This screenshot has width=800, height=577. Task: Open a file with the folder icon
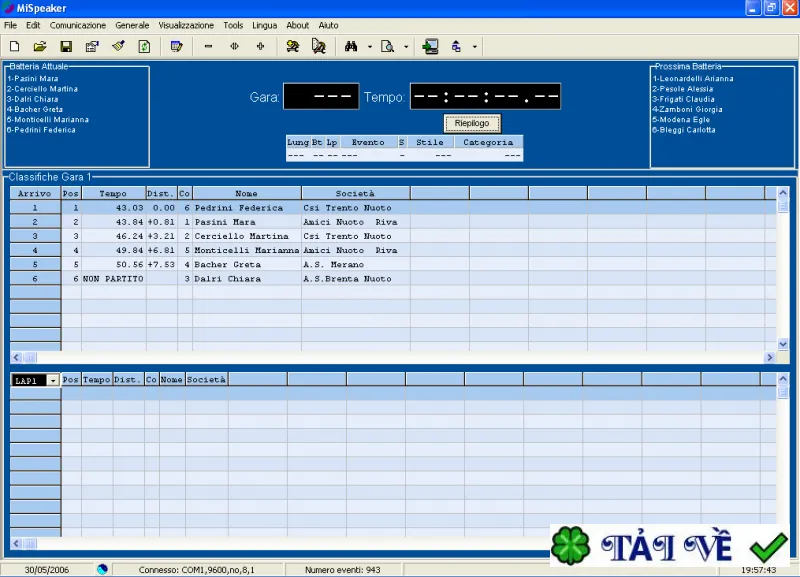point(40,46)
